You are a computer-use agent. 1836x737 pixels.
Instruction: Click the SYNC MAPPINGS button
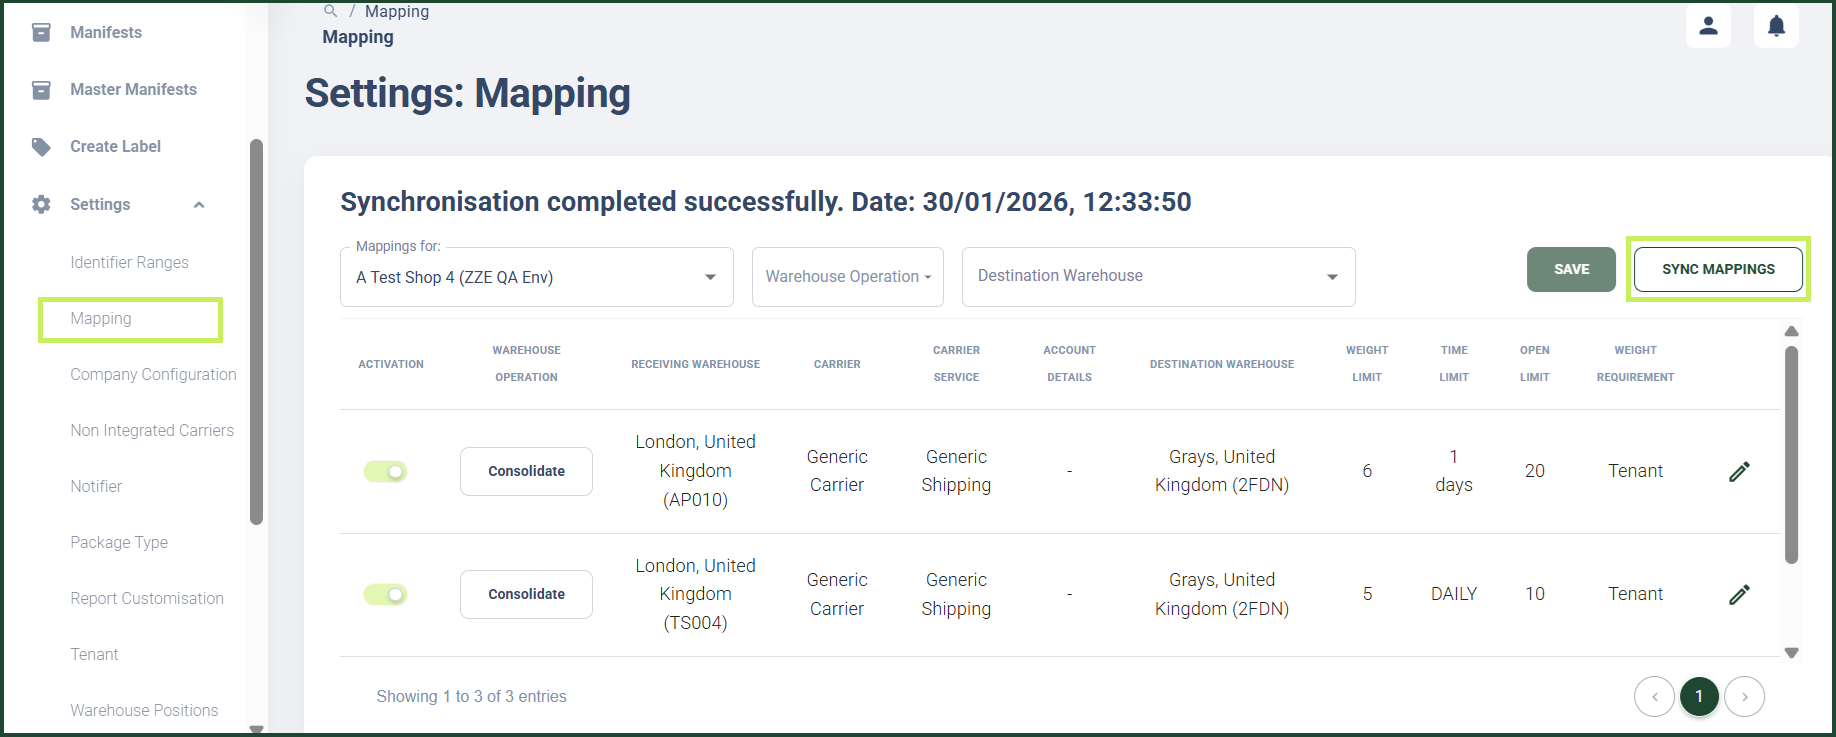pos(1718,269)
